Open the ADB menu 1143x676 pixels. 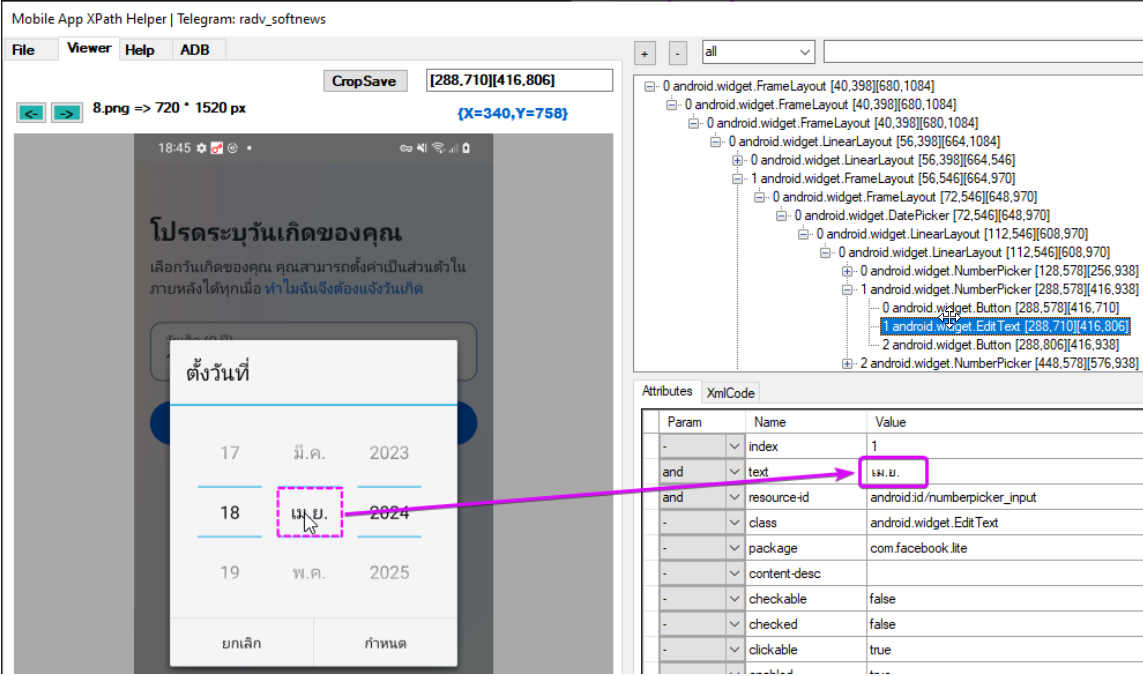click(x=195, y=50)
